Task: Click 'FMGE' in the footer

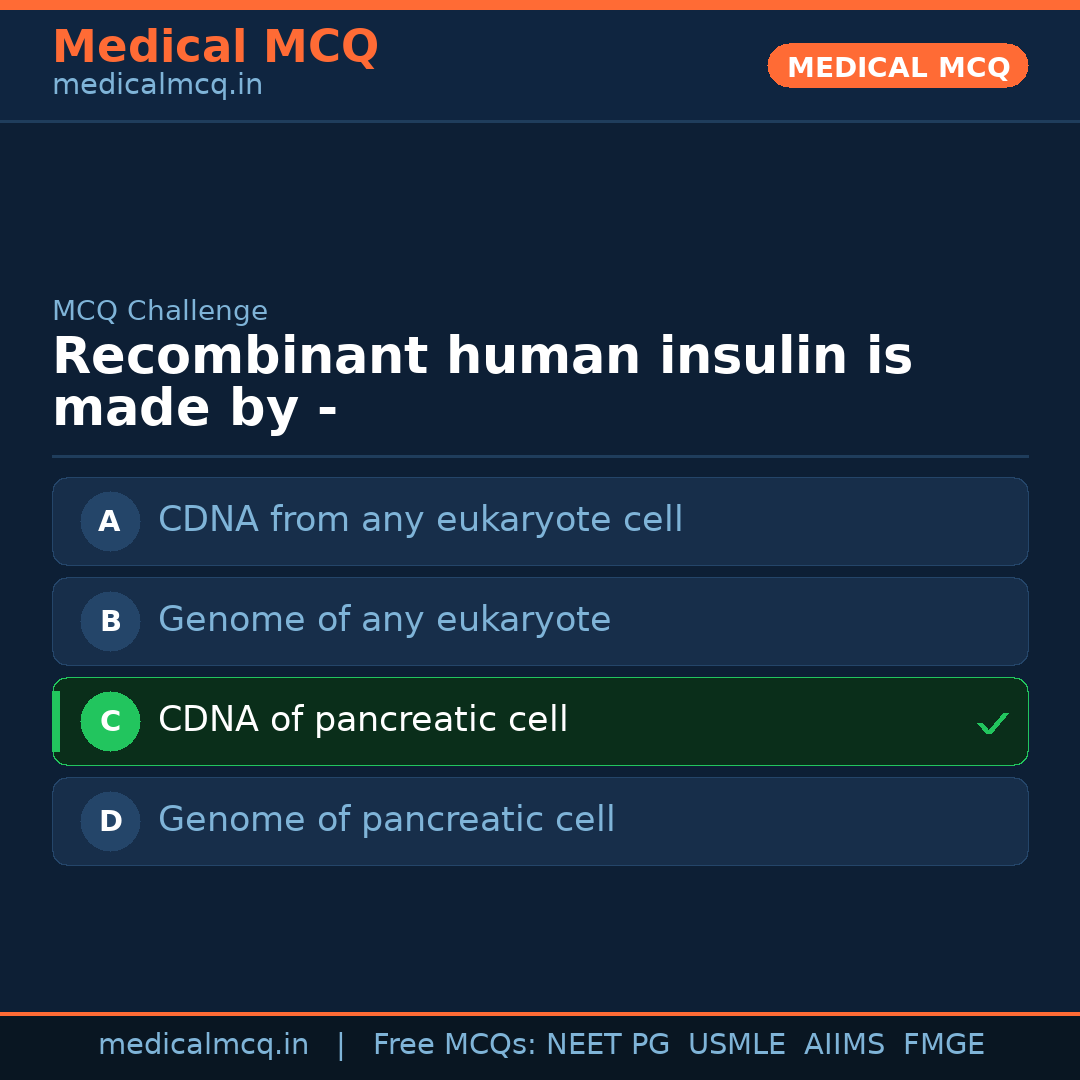Action: pos(943,1045)
